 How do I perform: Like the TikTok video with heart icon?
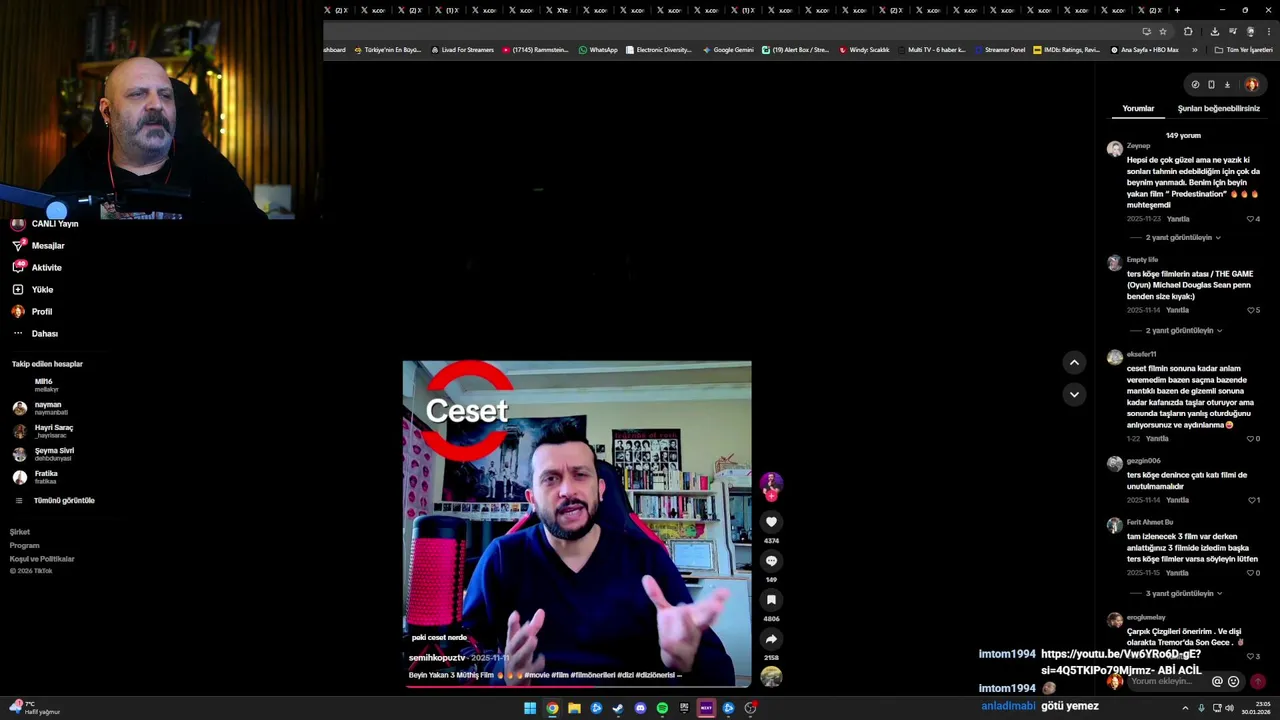point(771,522)
